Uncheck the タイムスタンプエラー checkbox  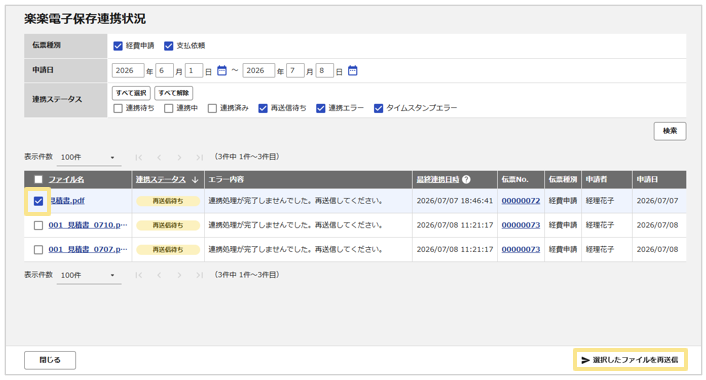click(x=378, y=109)
